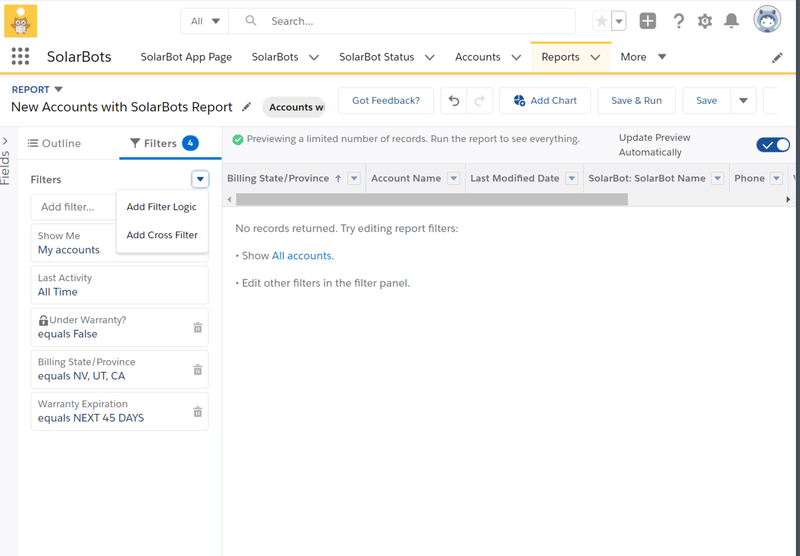This screenshot has height=556, width=800.
Task: Expand the SolarBots tab chevron
Action: (314, 57)
